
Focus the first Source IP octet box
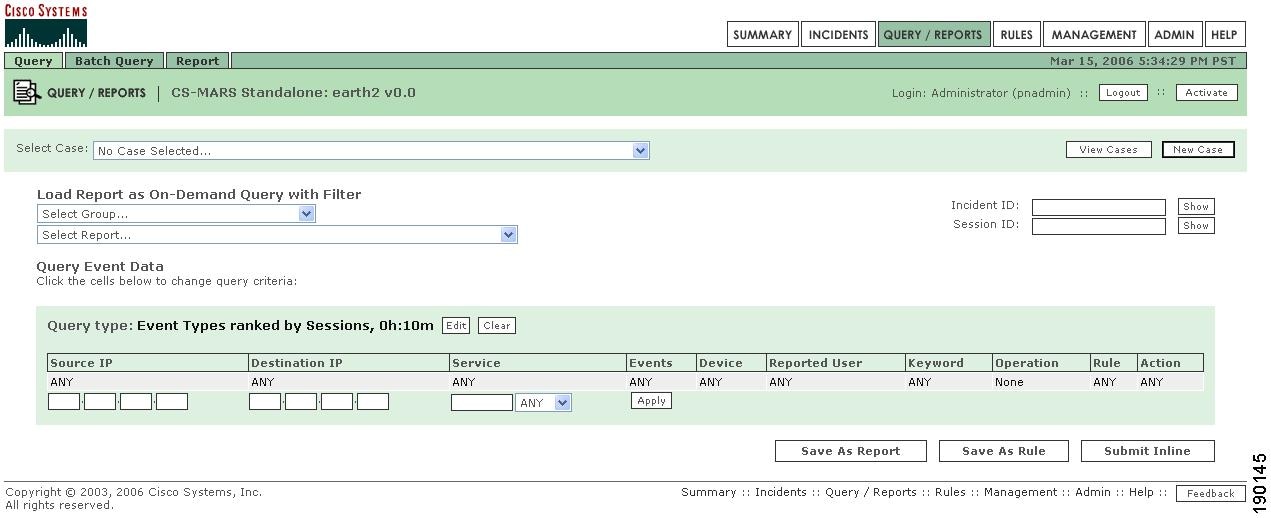click(x=64, y=402)
